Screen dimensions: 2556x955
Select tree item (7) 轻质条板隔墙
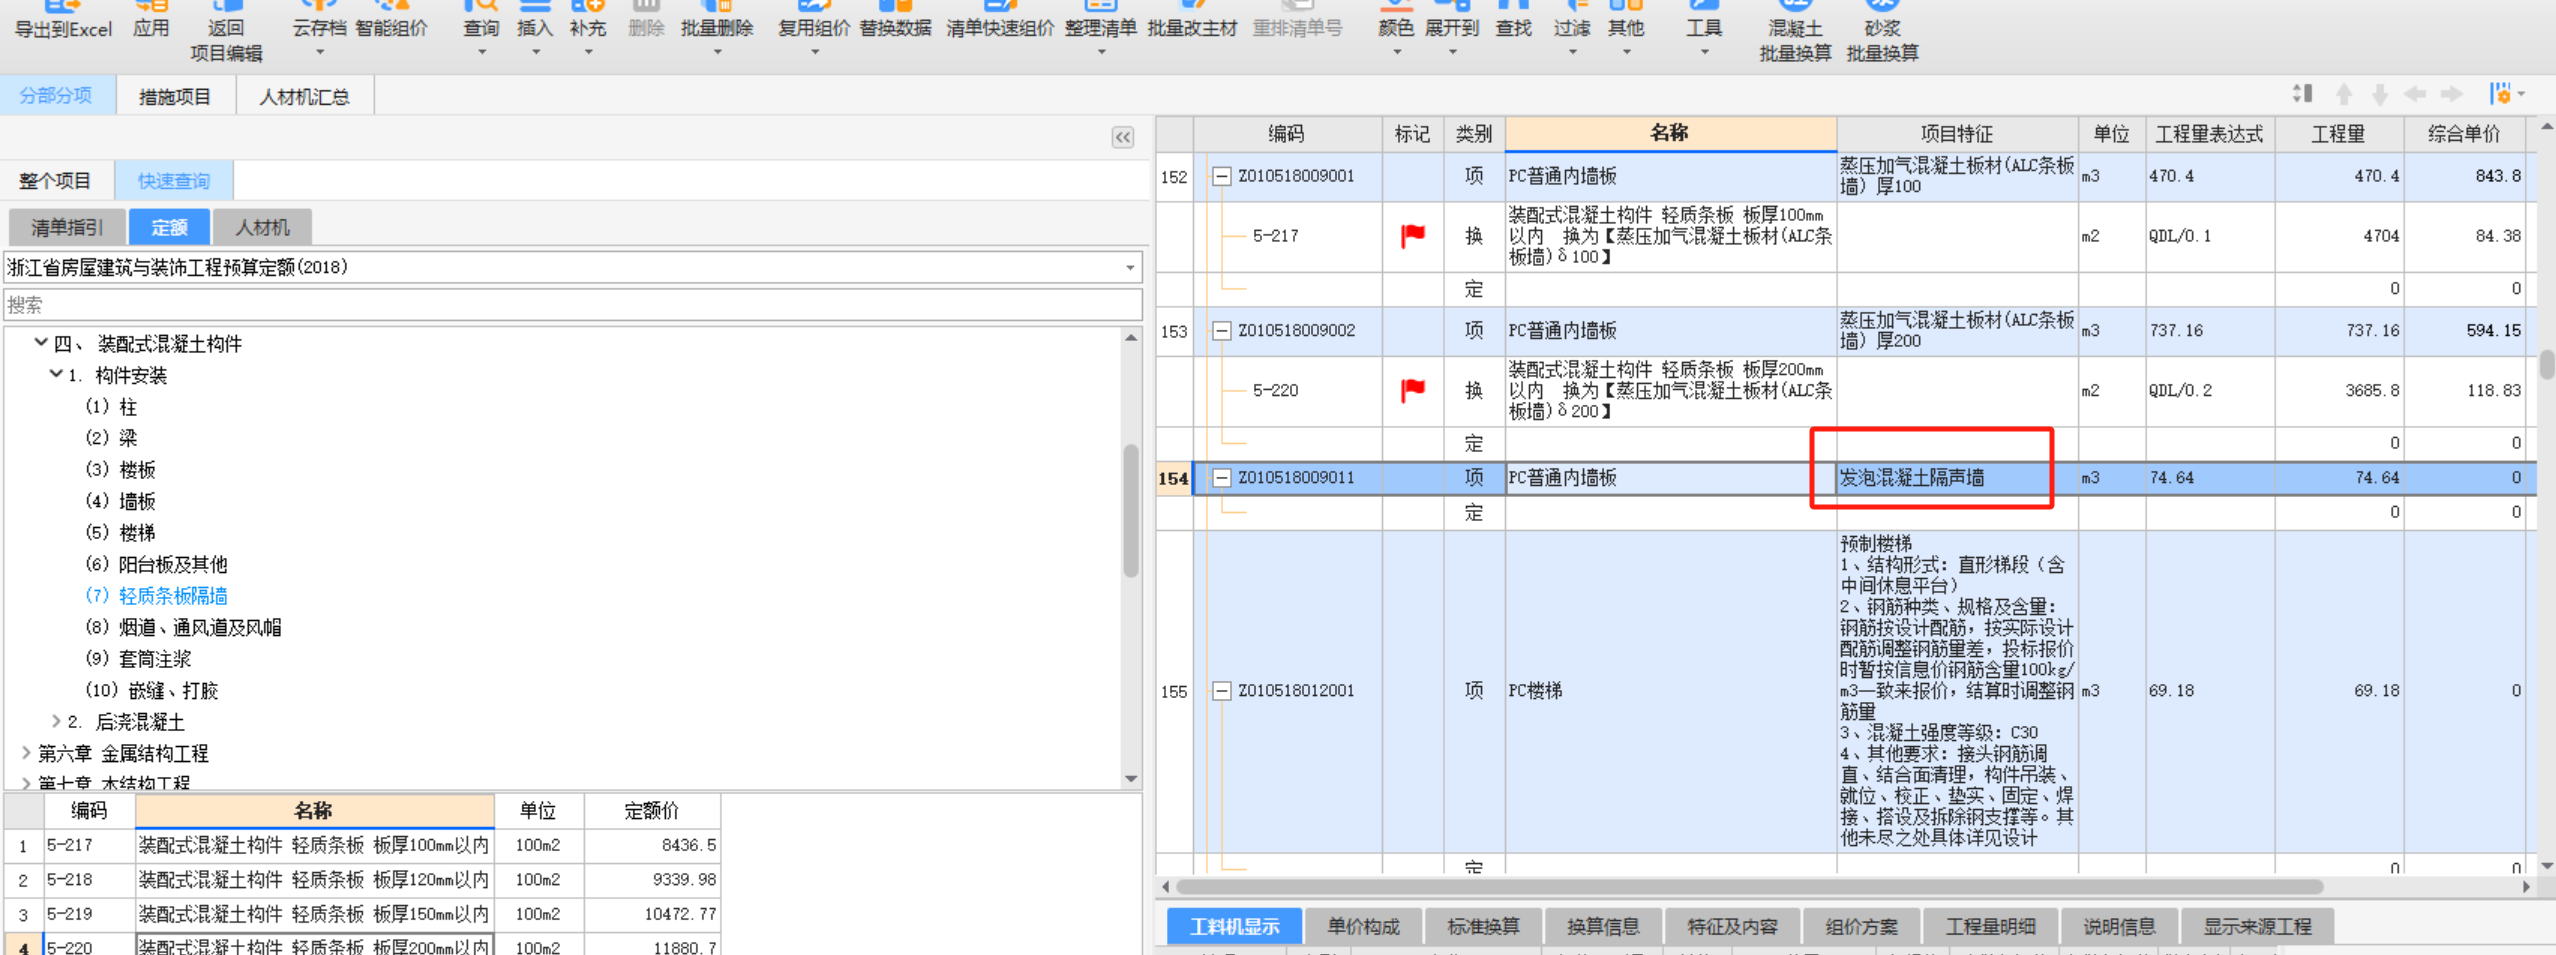click(157, 596)
